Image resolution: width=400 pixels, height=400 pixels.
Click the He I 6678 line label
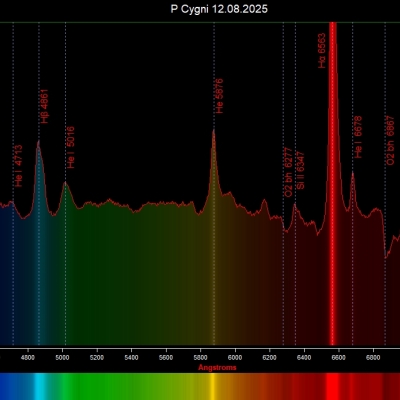(358, 137)
